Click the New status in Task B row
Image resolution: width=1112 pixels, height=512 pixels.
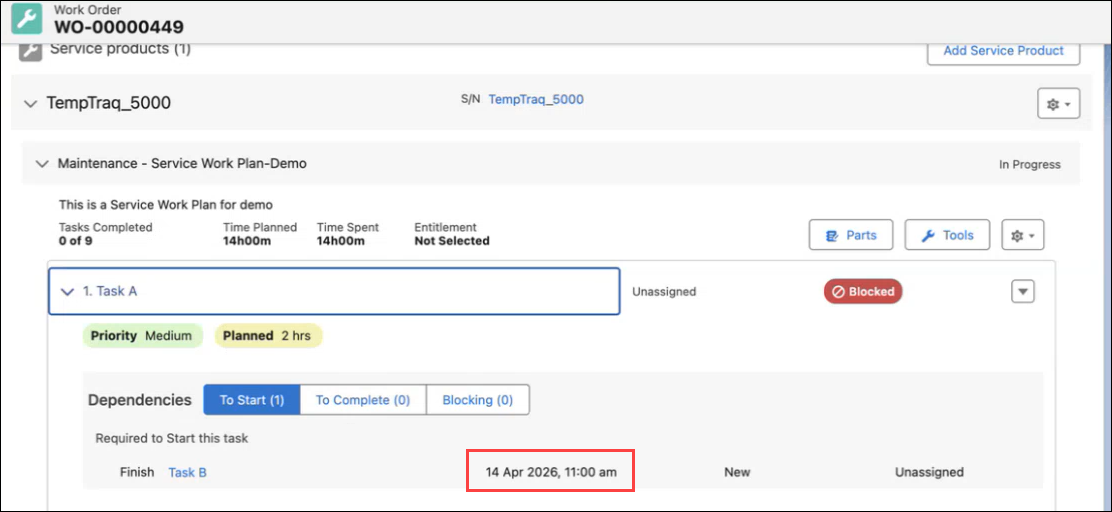point(737,472)
